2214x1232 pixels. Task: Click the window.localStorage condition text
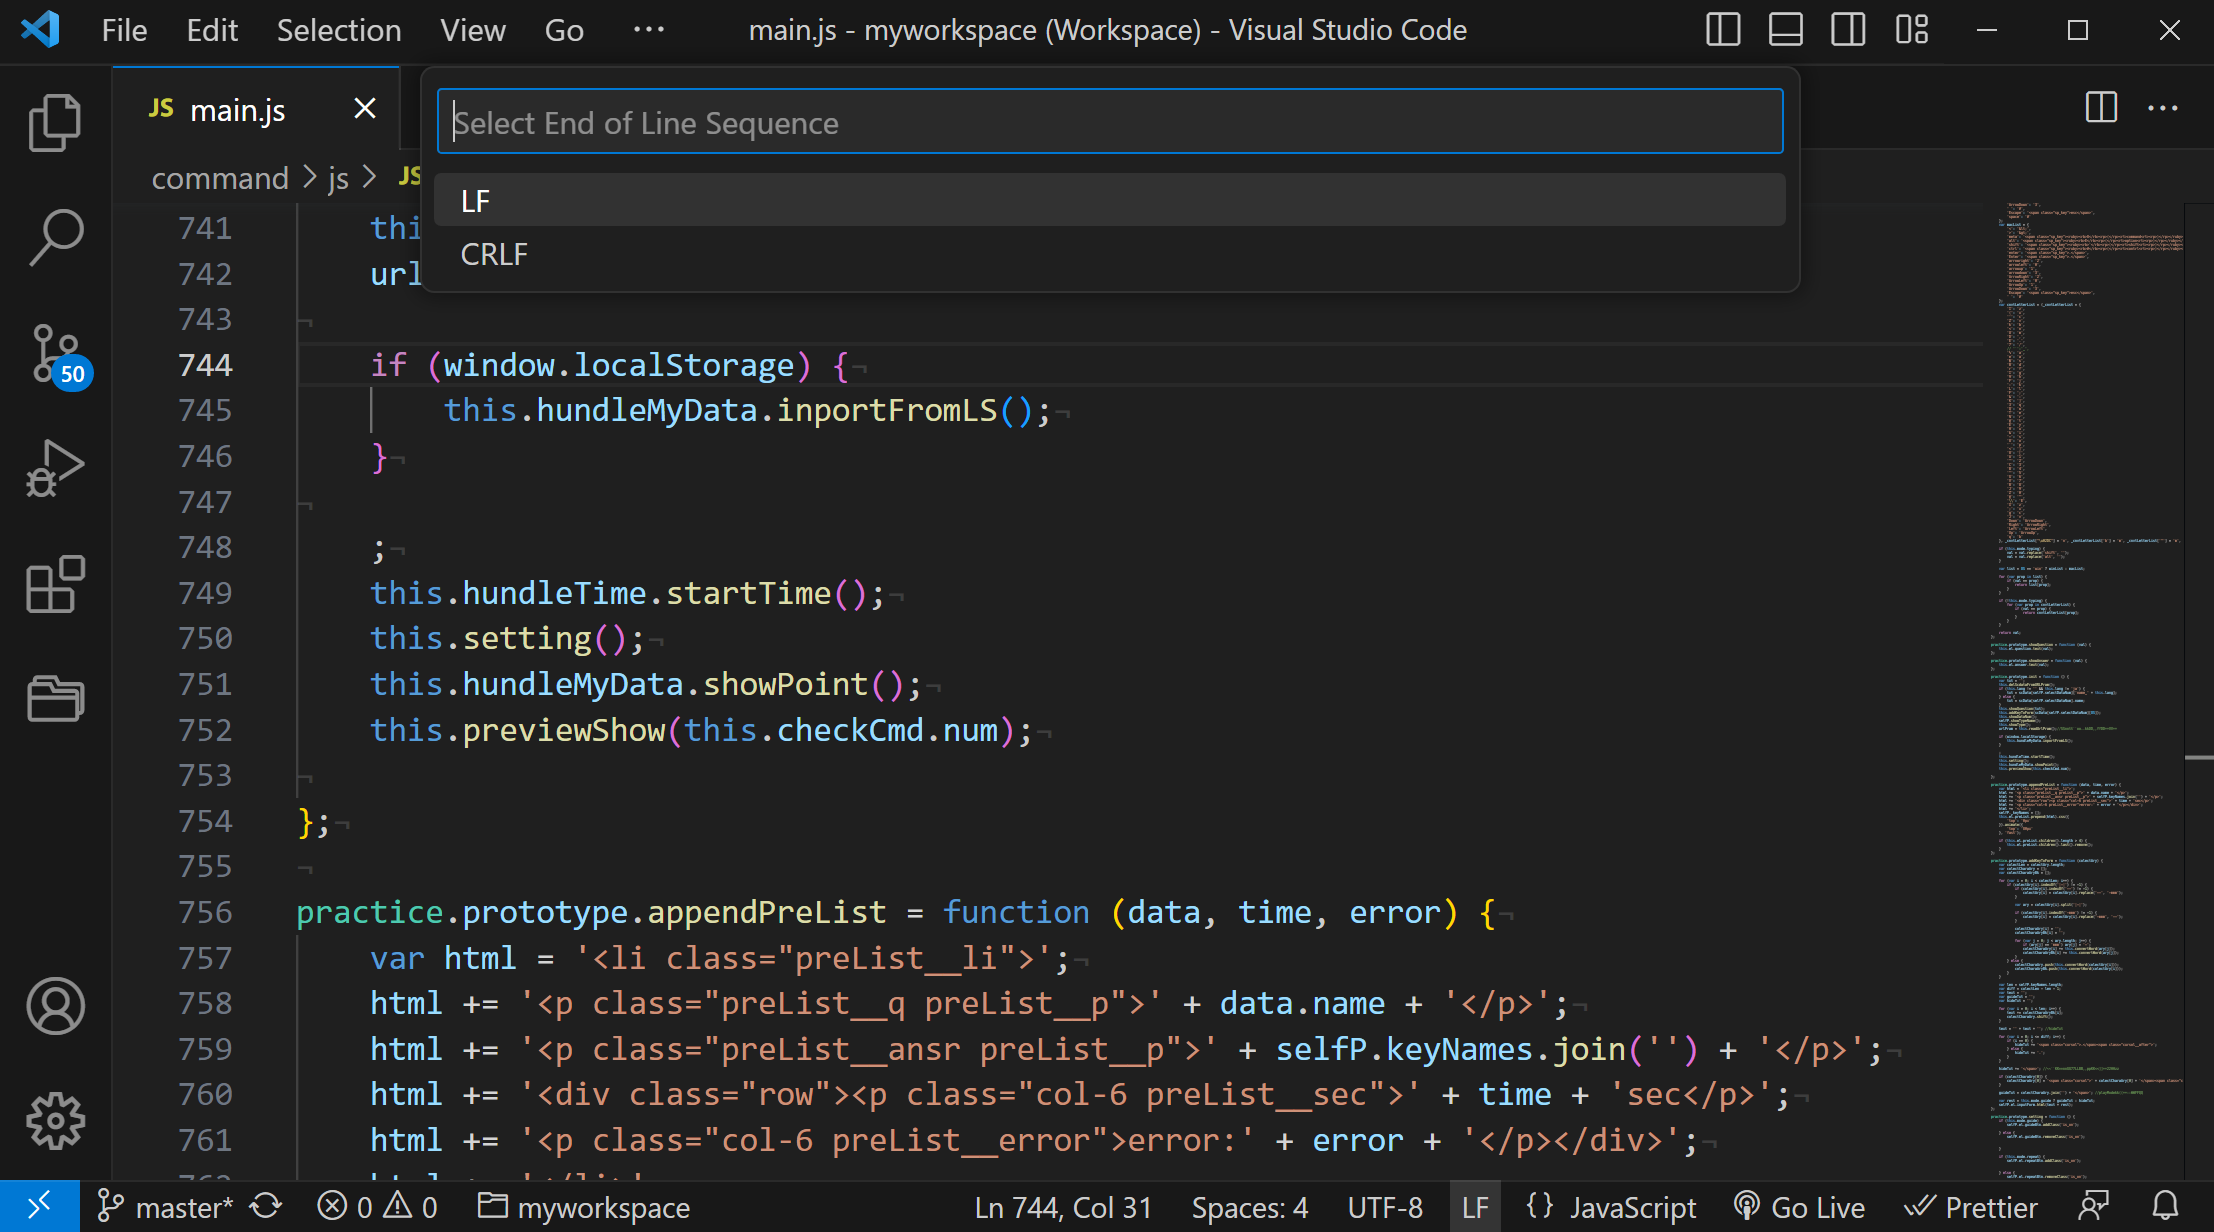point(619,365)
